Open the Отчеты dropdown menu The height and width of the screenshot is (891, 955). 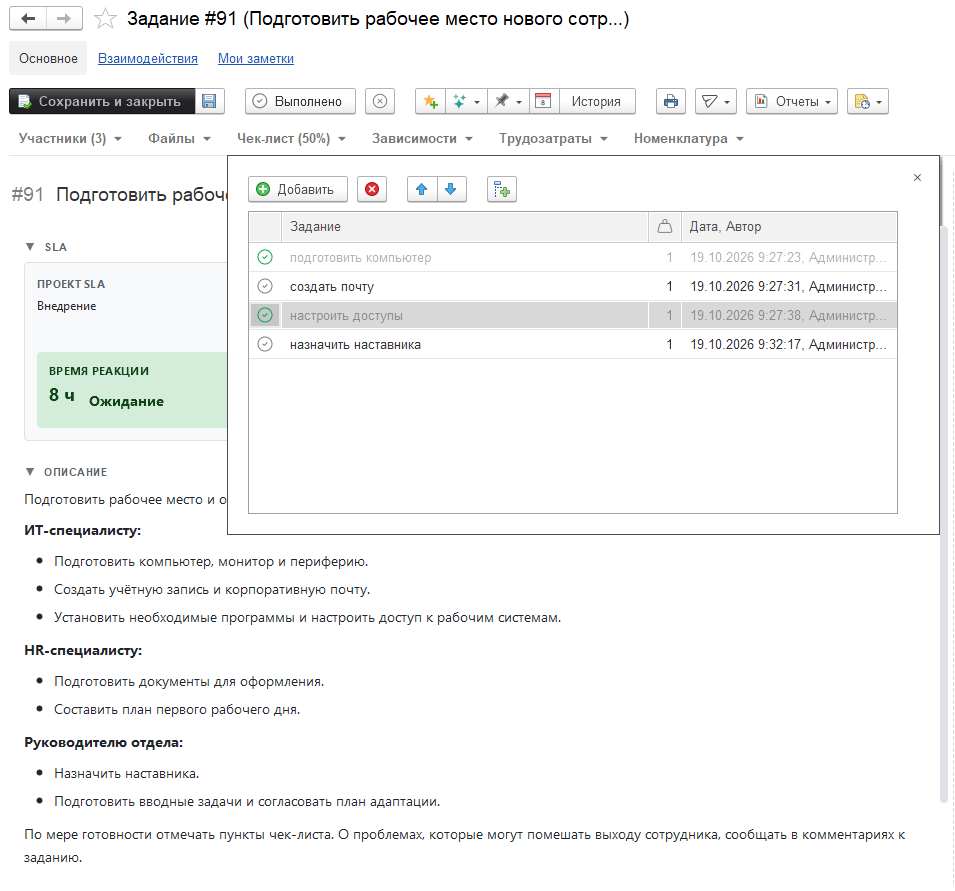click(792, 101)
